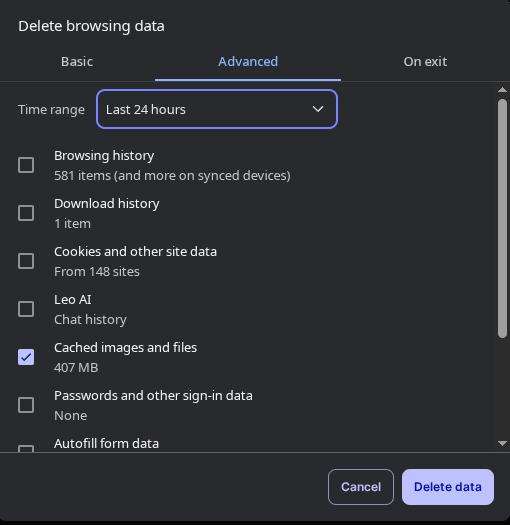Image resolution: width=510 pixels, height=525 pixels.
Task: Open the Time range dropdown
Action: (217, 109)
